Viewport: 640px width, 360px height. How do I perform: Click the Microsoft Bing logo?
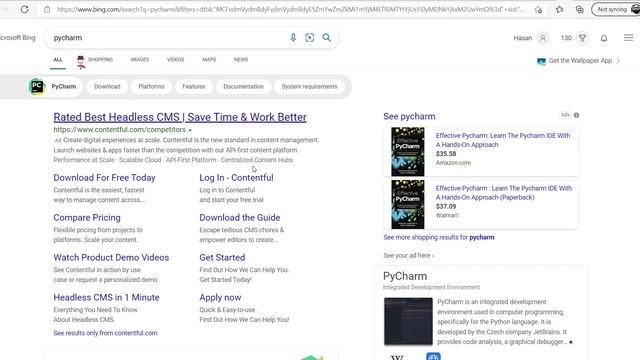18,38
